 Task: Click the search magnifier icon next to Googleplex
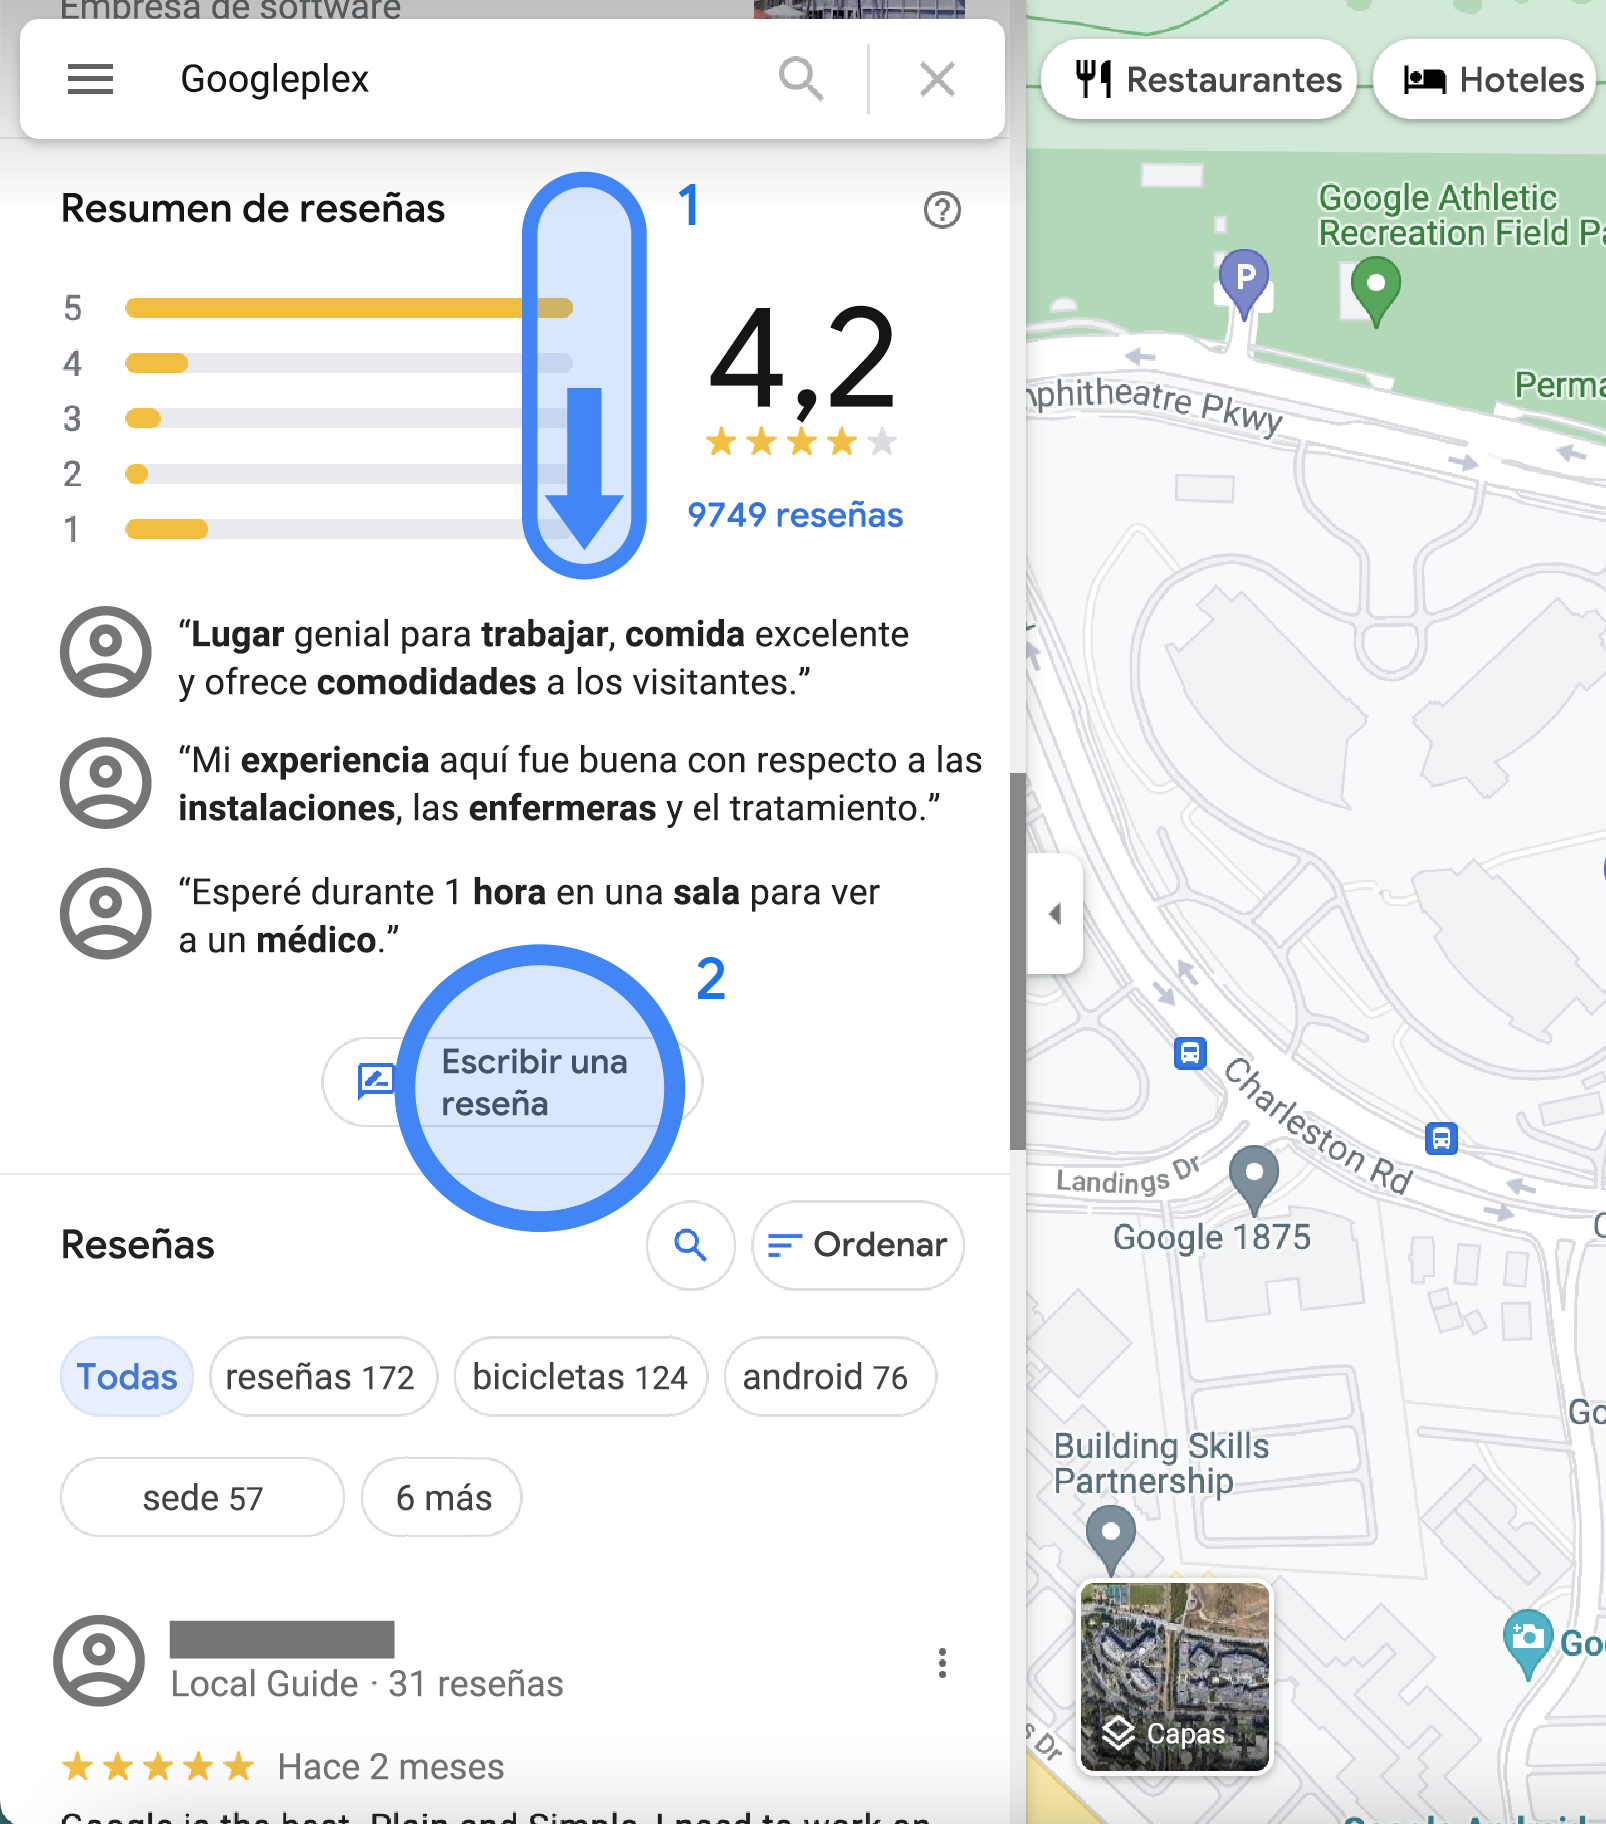pos(801,79)
